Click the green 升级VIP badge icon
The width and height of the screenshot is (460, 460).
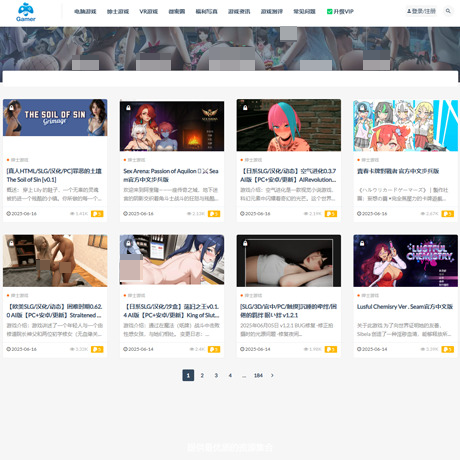click(329, 12)
